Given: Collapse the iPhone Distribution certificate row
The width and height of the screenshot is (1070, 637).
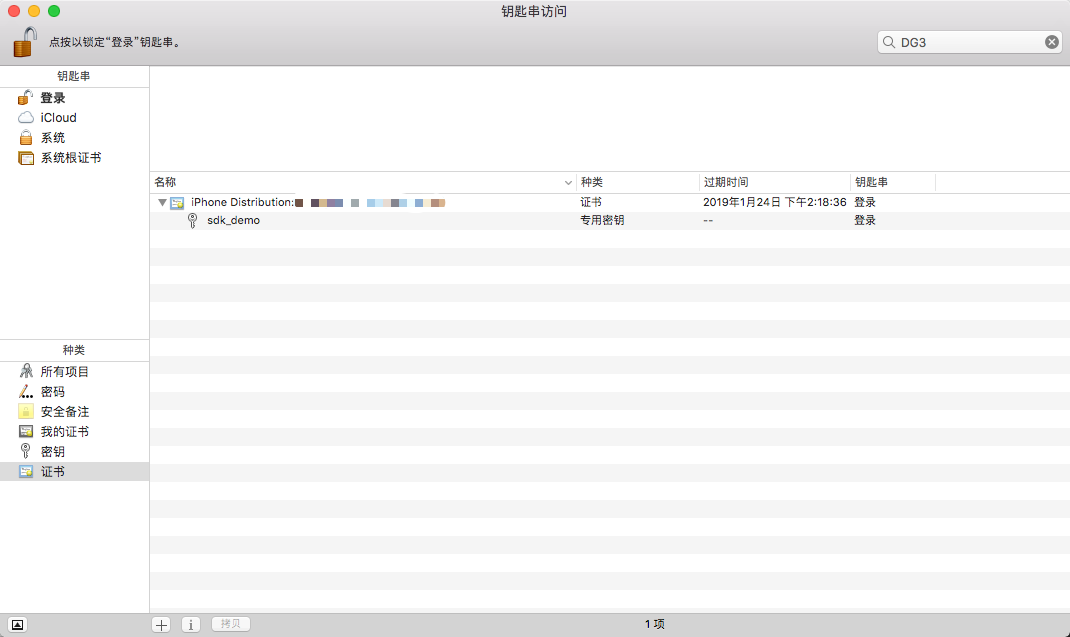Looking at the screenshot, I should (162, 203).
